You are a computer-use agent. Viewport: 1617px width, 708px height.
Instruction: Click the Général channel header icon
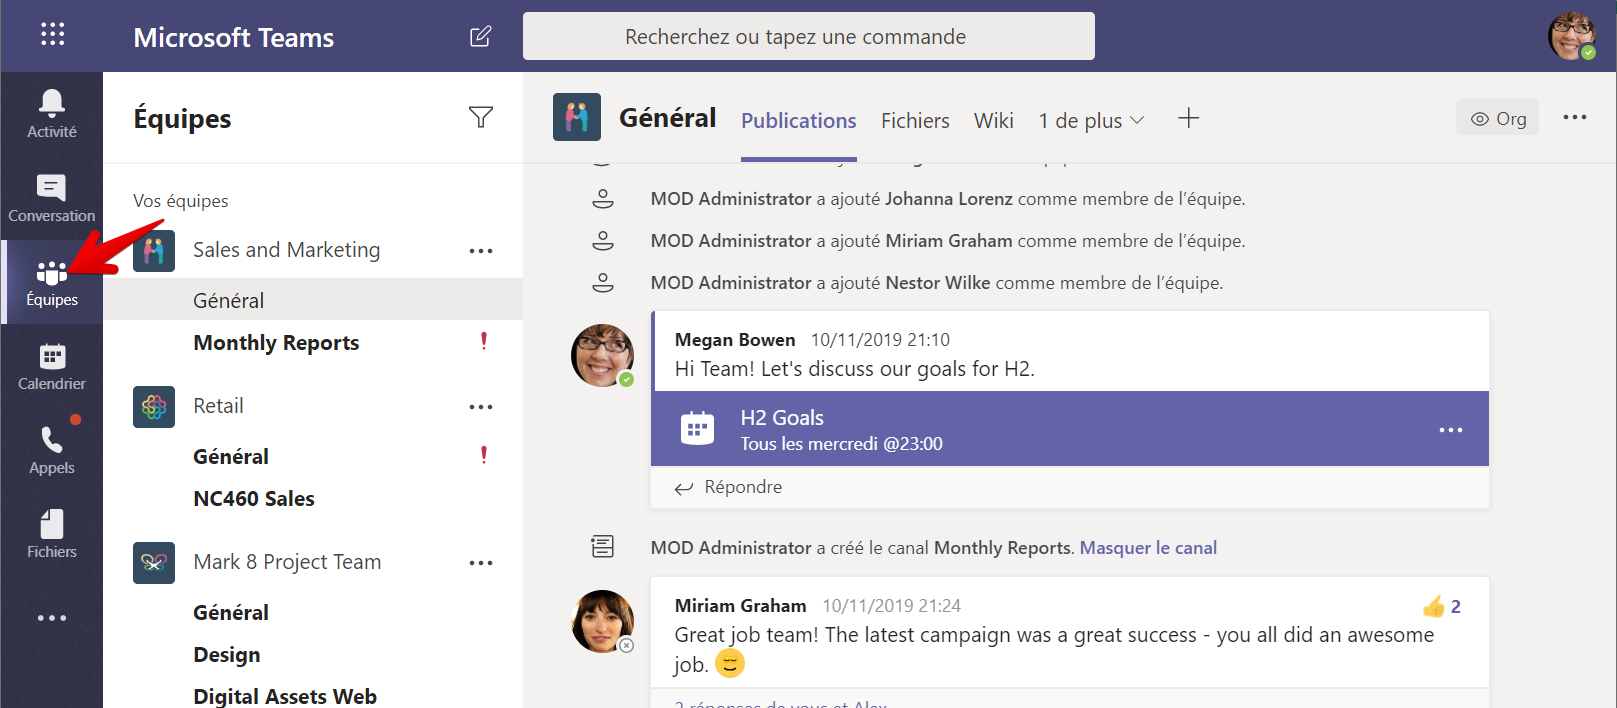577,117
